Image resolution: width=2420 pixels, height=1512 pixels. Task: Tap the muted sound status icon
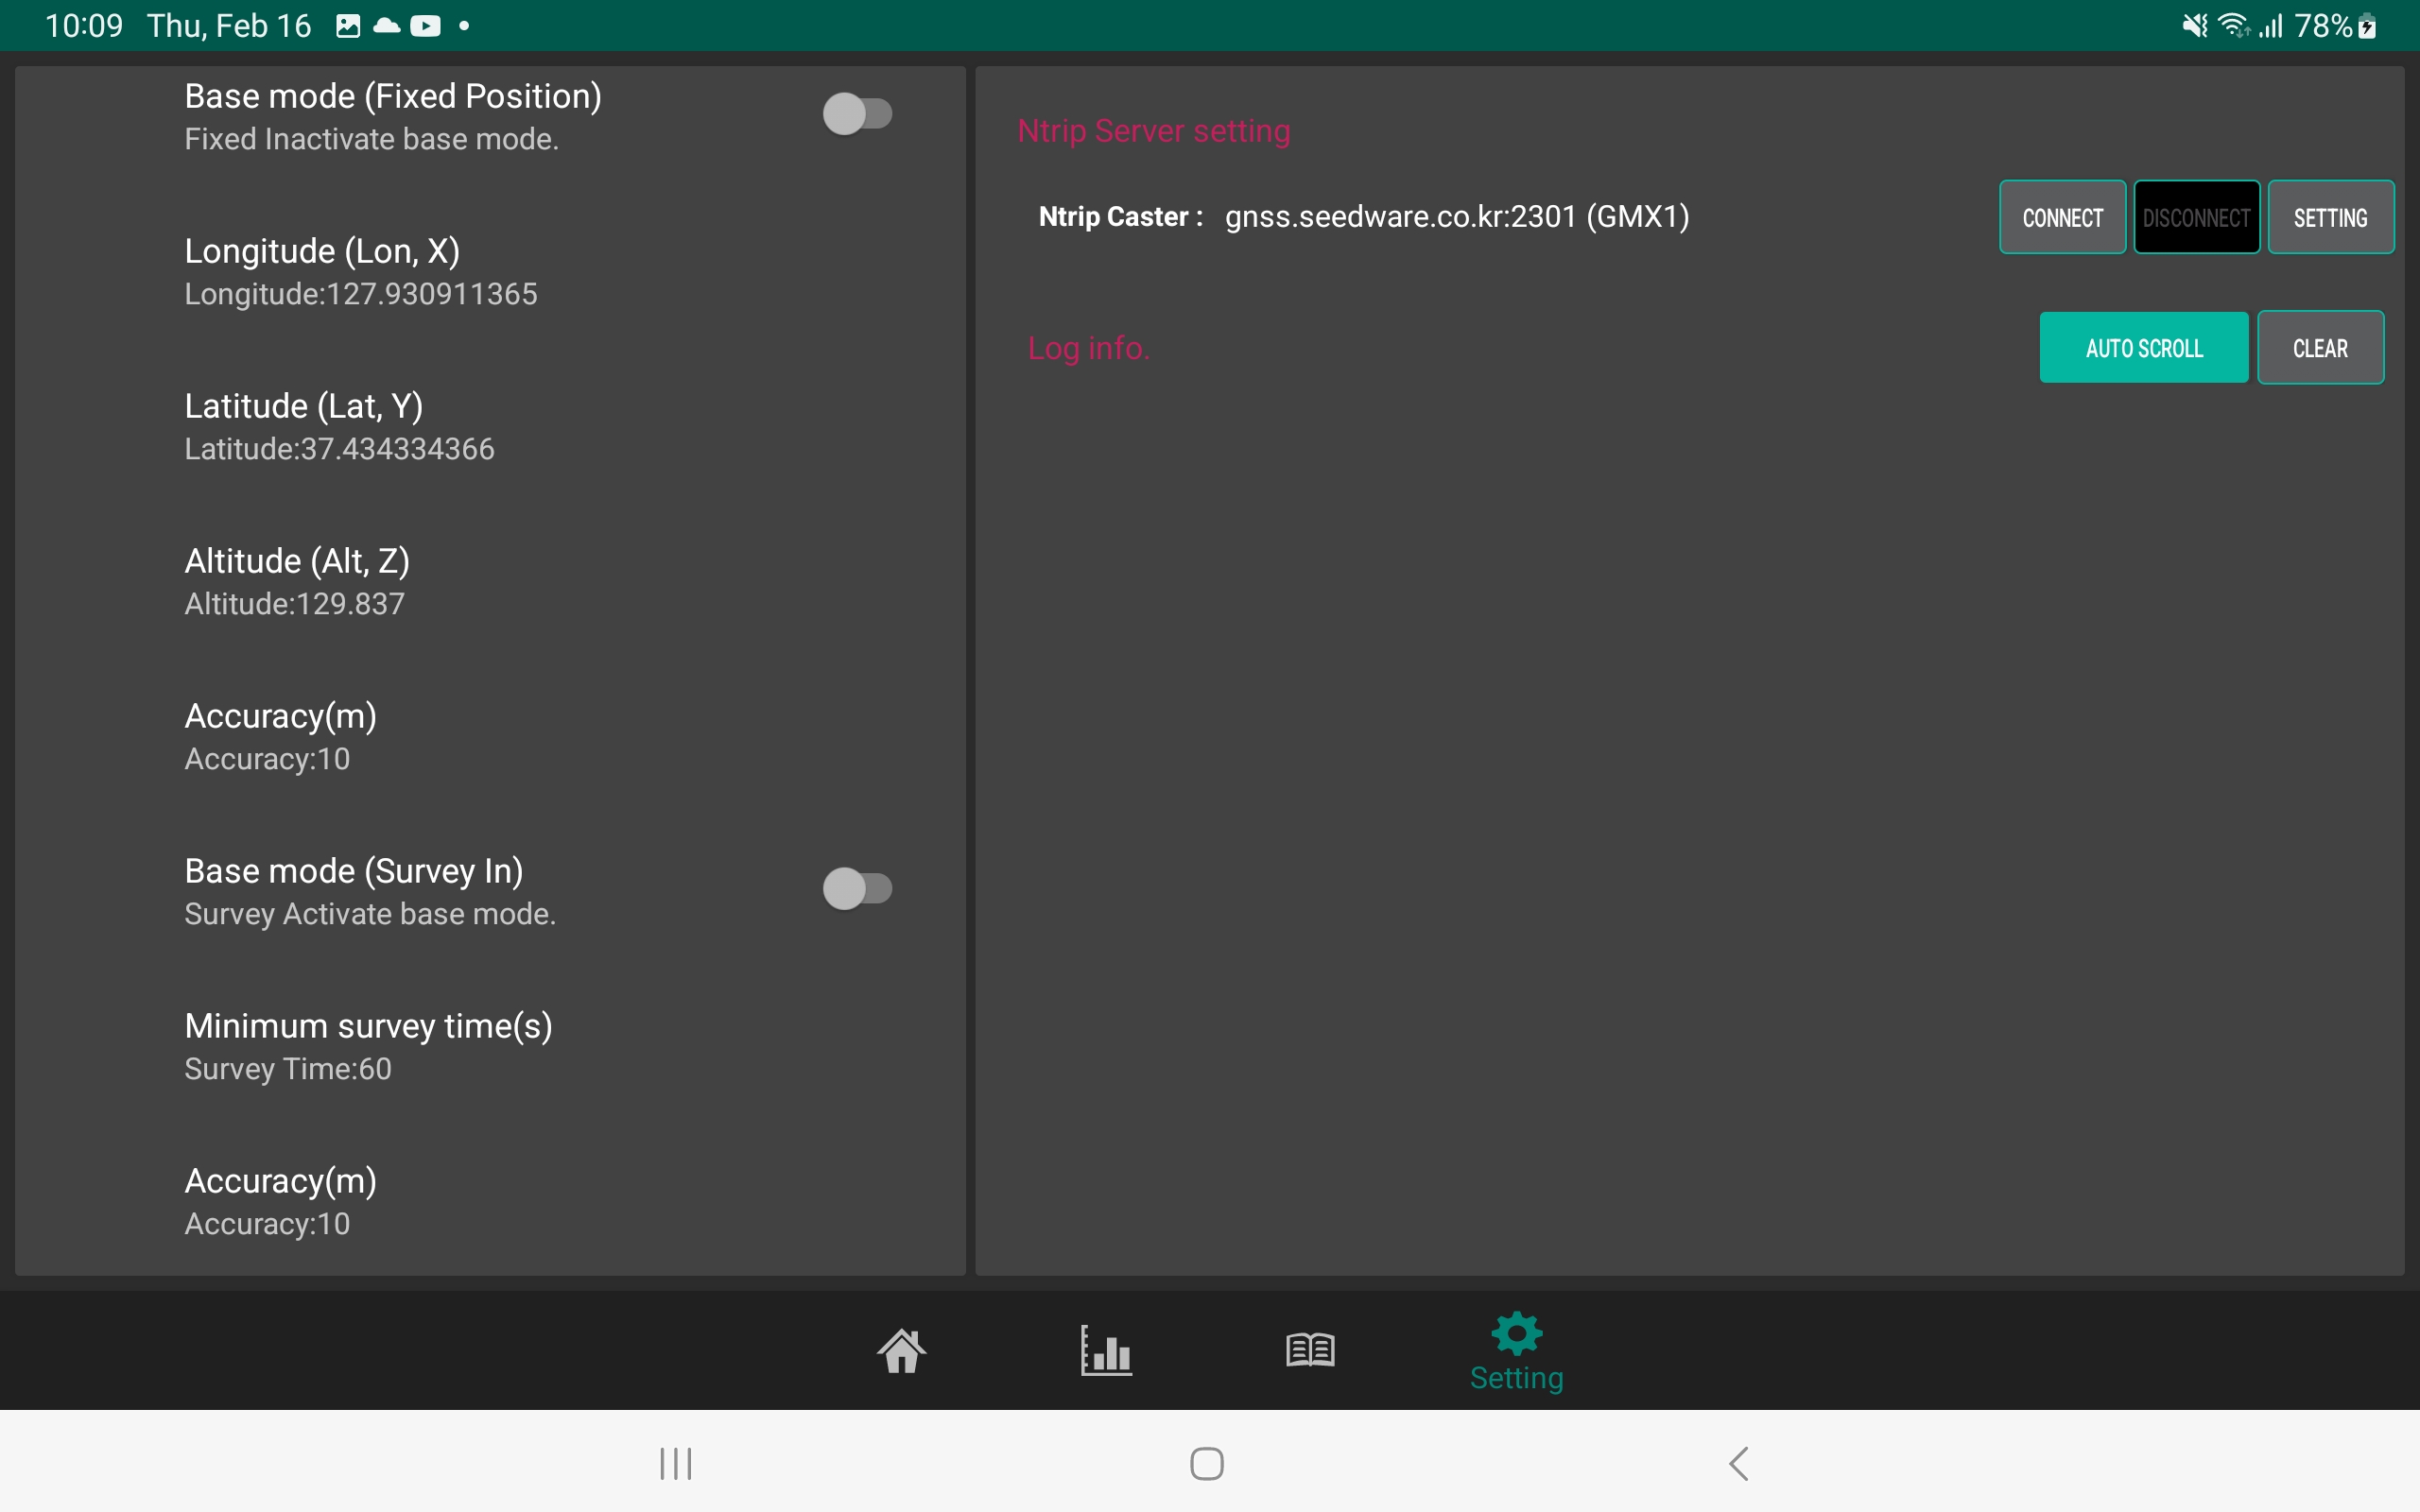click(2194, 26)
